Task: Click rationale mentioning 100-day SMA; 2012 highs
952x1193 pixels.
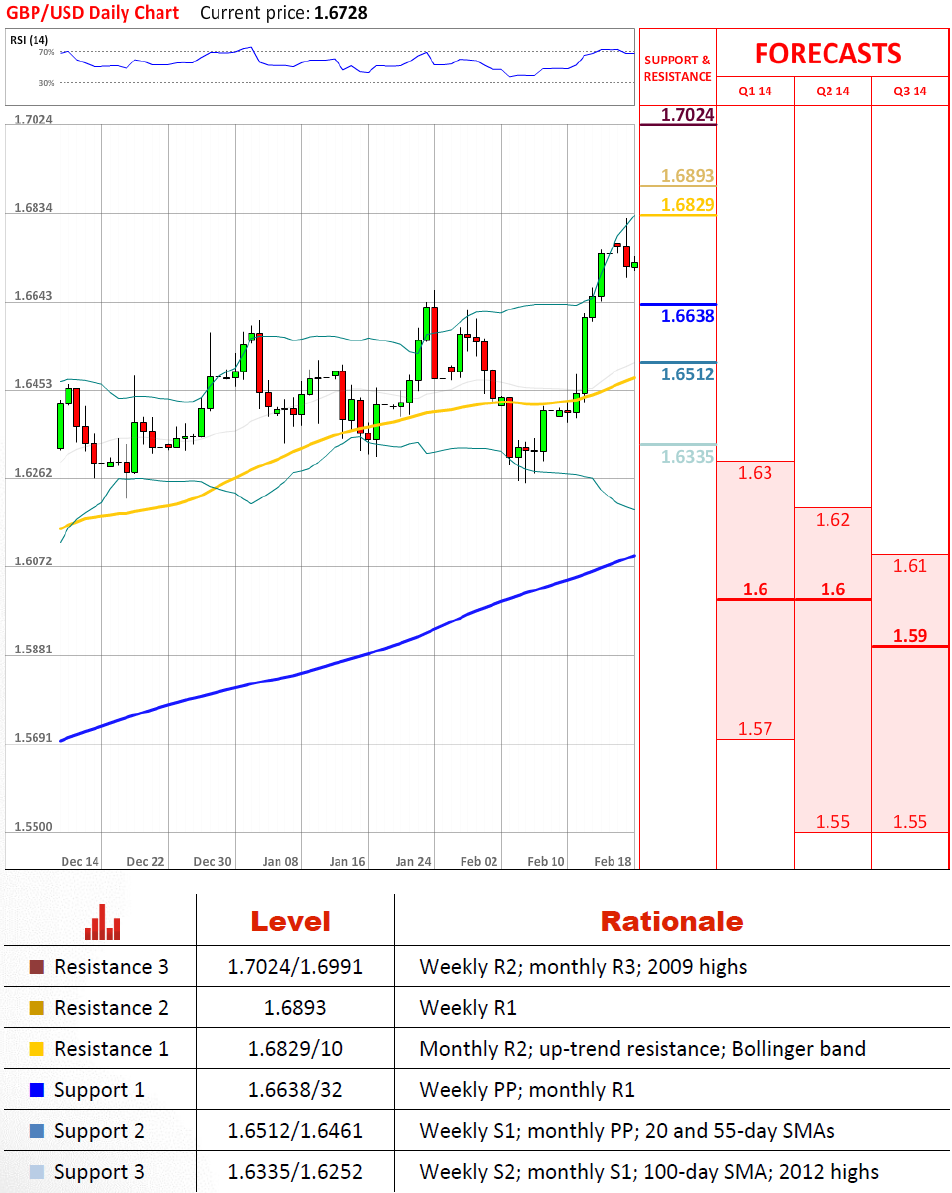Action: click(x=649, y=1172)
